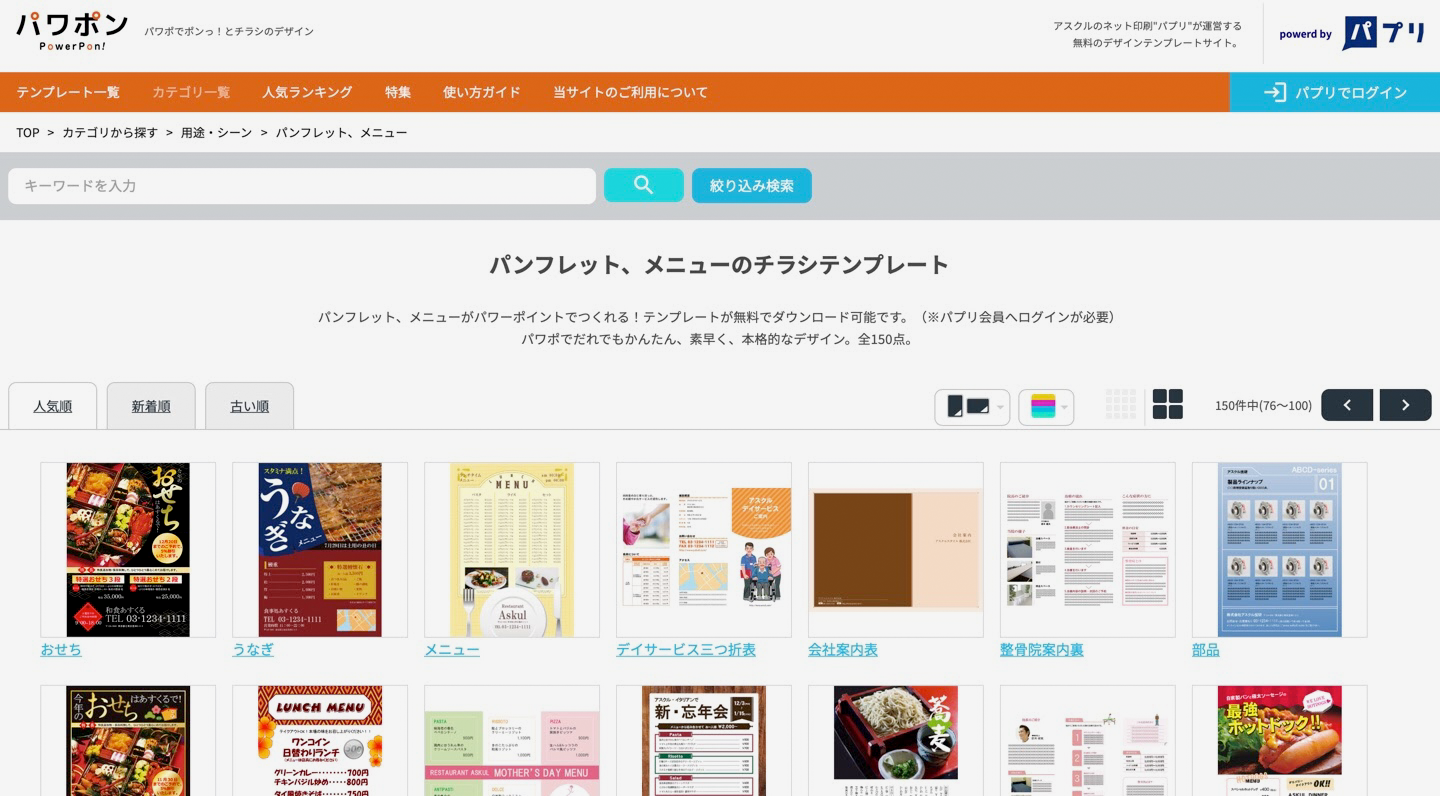The width and height of the screenshot is (1440, 796).
Task: Click the PowerPon site logo
Action: 72,31
